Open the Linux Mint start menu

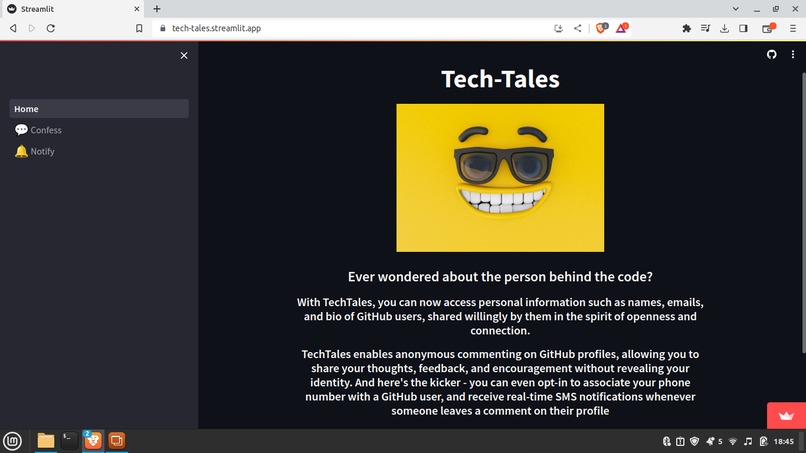click(12, 441)
